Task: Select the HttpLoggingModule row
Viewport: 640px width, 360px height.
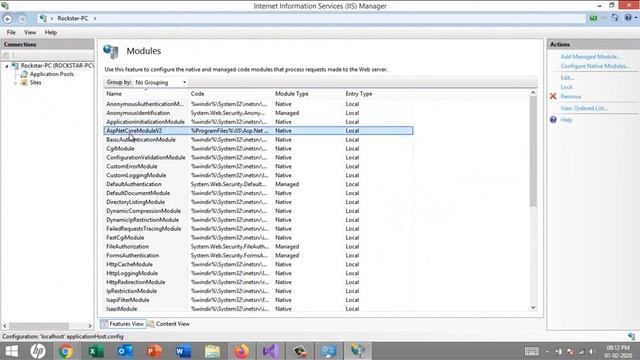Action: (258, 273)
